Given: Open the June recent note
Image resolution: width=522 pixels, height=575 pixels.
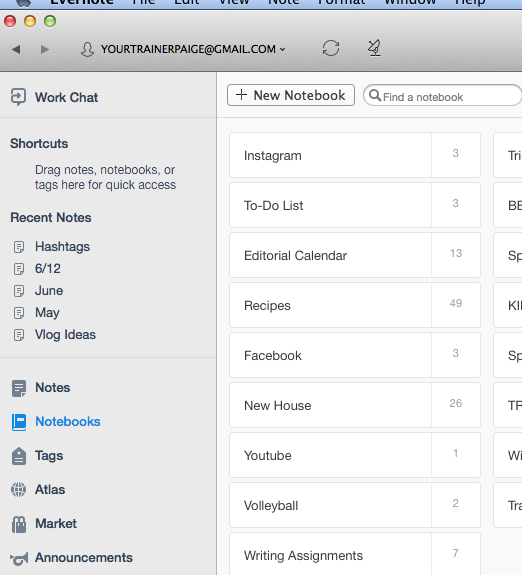Looking at the screenshot, I should click(49, 291).
